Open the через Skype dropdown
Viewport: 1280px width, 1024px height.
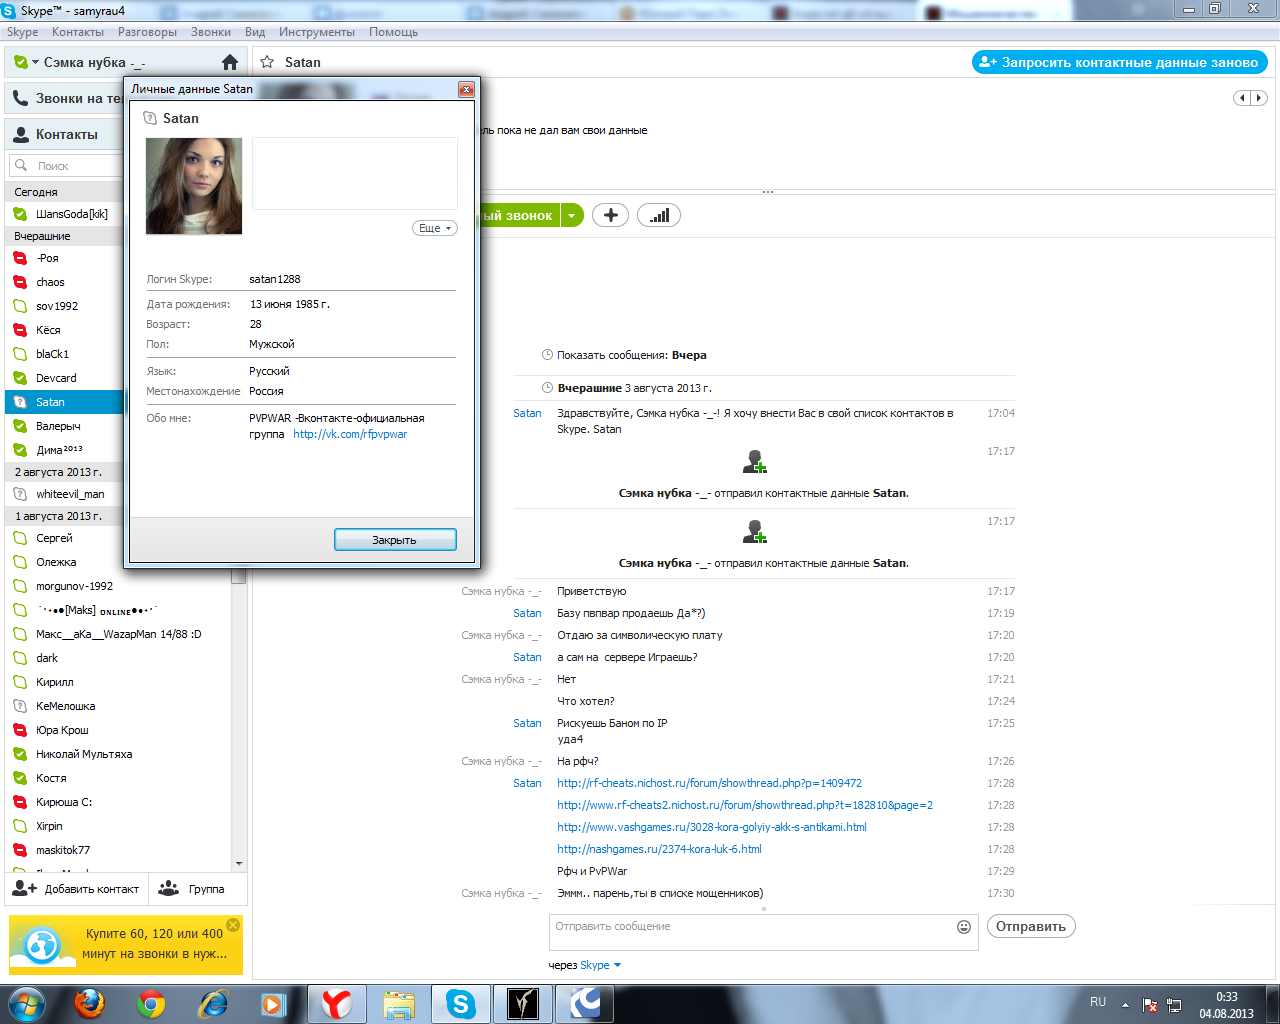601,965
